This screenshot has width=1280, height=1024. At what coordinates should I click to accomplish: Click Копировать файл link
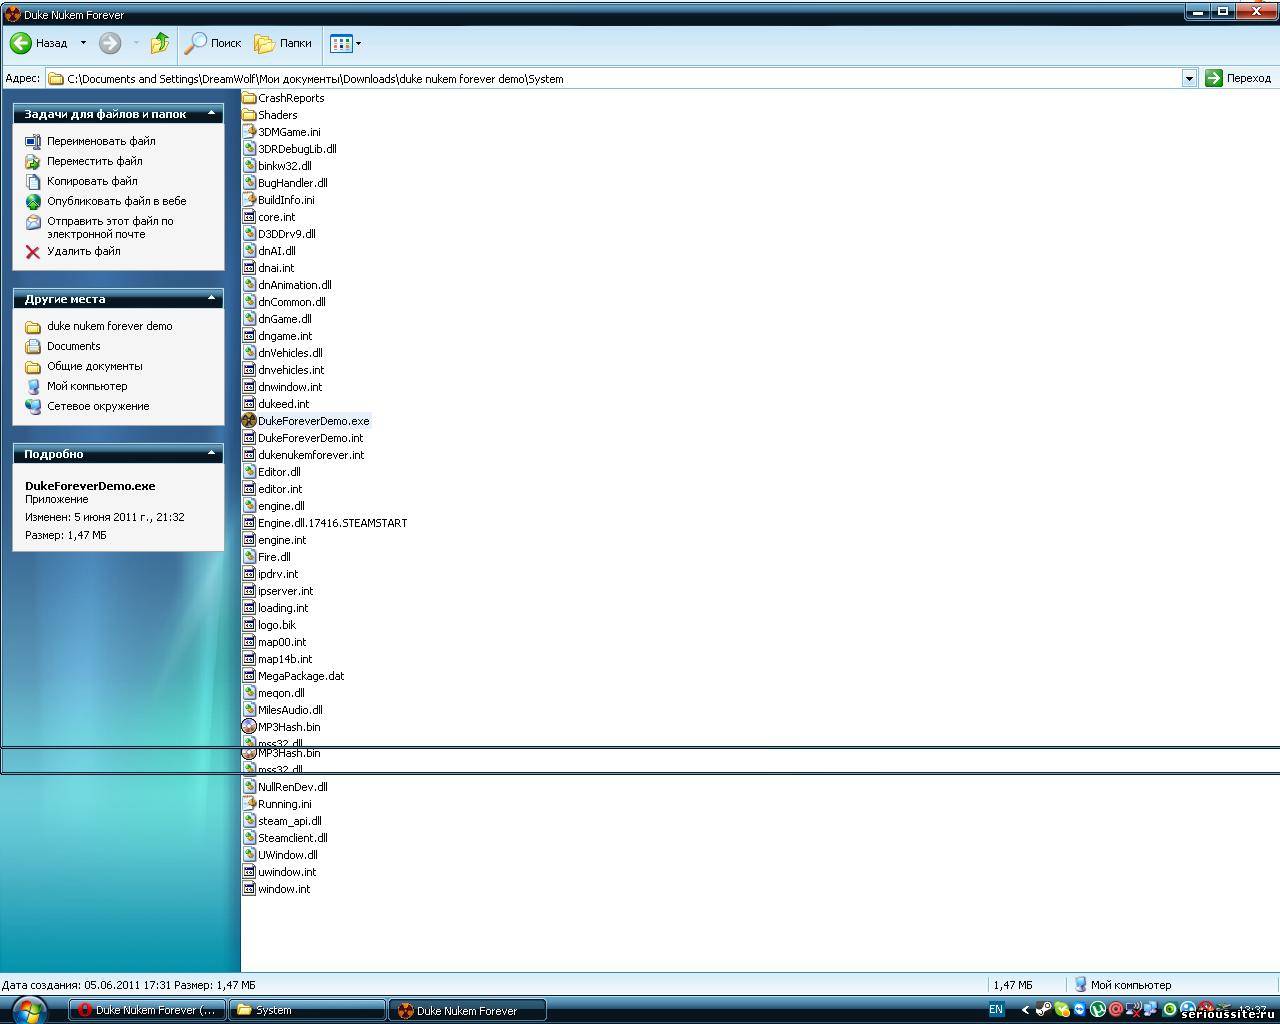(x=92, y=181)
